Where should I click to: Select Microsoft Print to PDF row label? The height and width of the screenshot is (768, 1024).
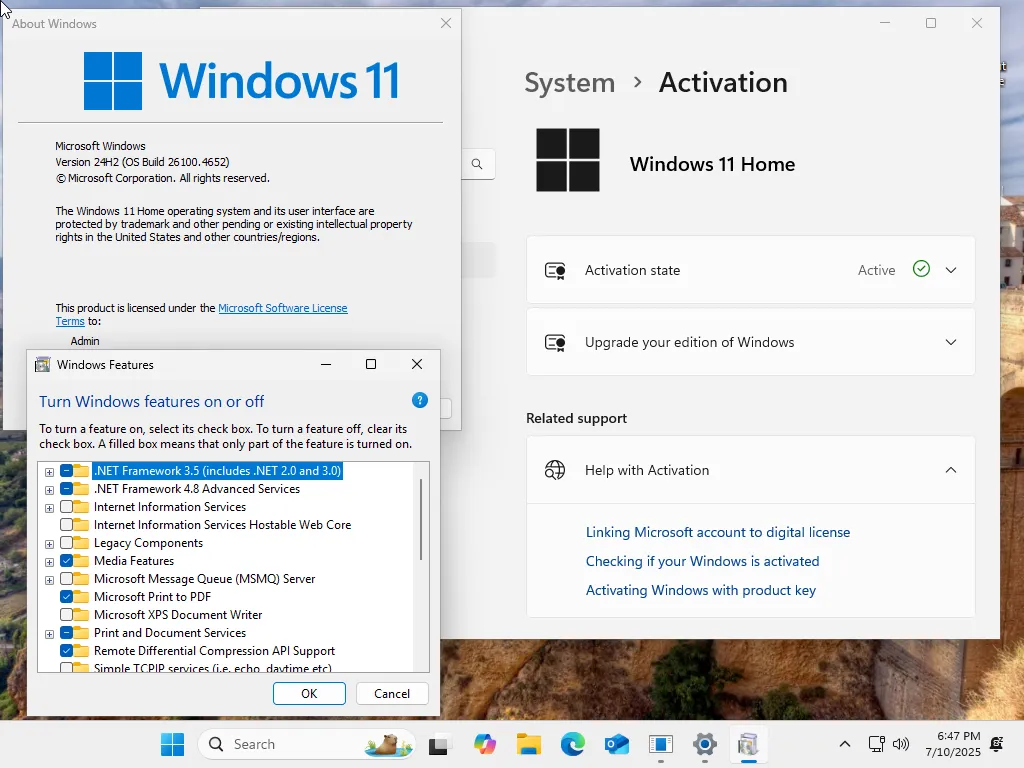(152, 596)
